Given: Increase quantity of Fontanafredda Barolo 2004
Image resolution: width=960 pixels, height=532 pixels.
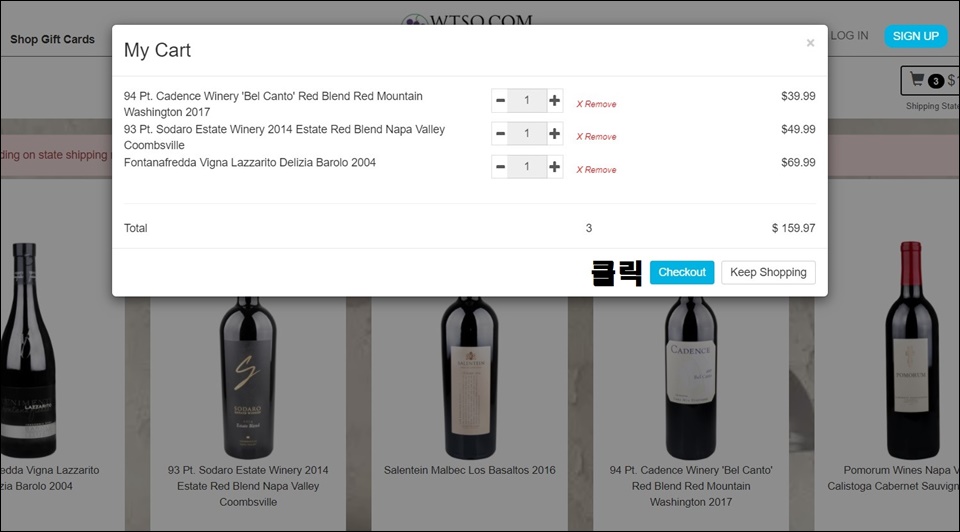Looking at the screenshot, I should (x=554, y=167).
